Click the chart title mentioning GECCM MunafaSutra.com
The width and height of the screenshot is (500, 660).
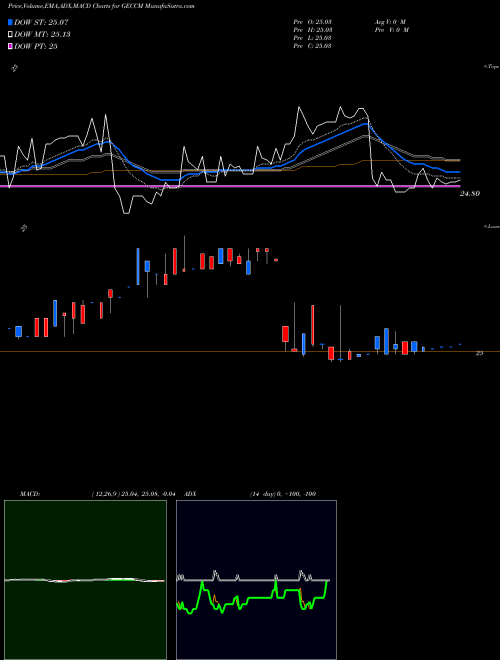pyautogui.click(x=101, y=6)
